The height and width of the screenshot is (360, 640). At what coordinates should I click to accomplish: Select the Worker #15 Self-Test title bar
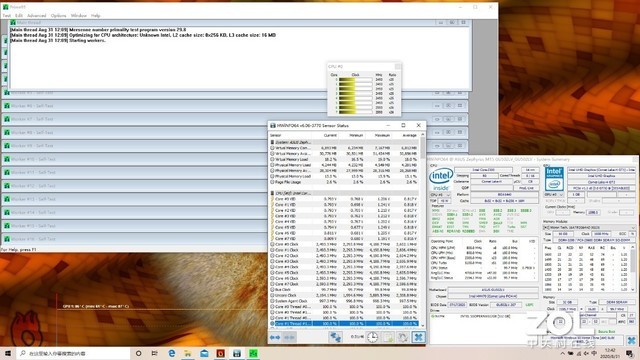pyautogui.click(x=135, y=226)
